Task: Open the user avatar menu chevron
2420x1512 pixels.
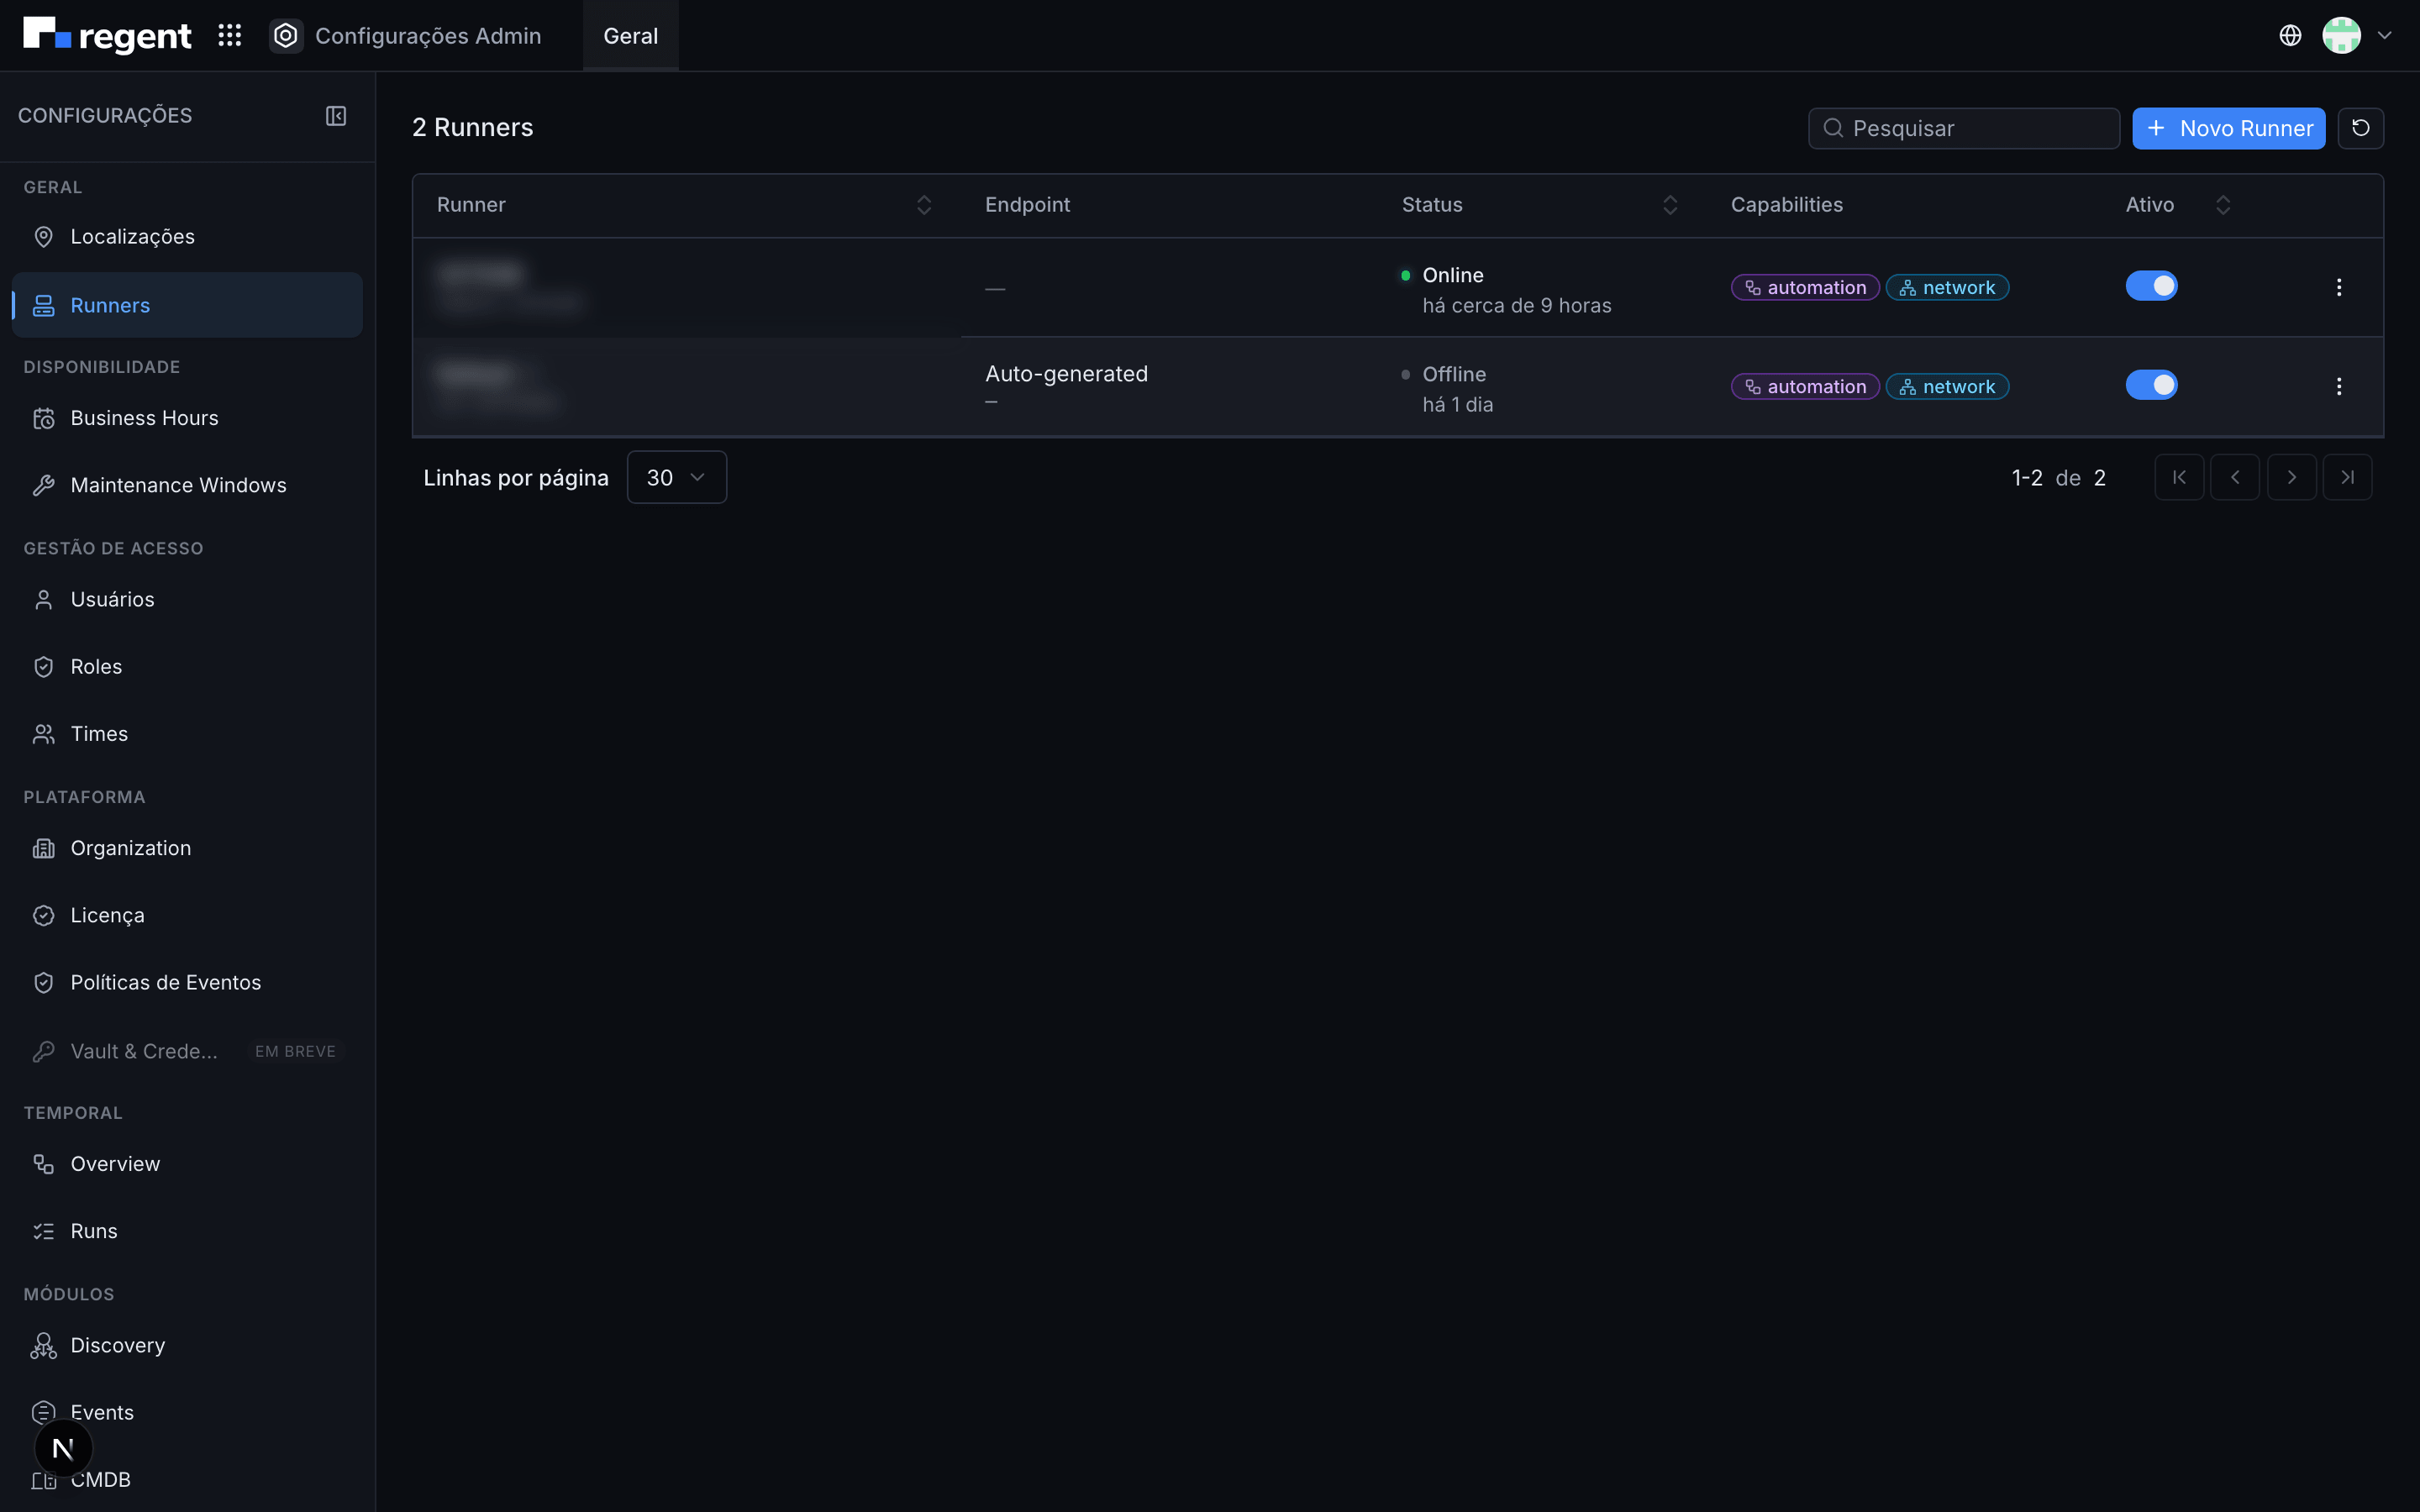Action: [2384, 36]
